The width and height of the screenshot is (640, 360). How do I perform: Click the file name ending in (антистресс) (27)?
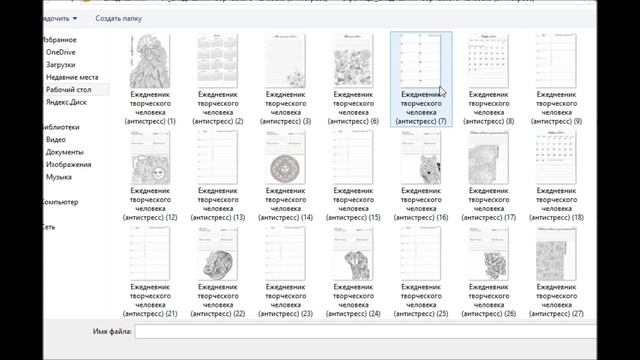click(556, 300)
